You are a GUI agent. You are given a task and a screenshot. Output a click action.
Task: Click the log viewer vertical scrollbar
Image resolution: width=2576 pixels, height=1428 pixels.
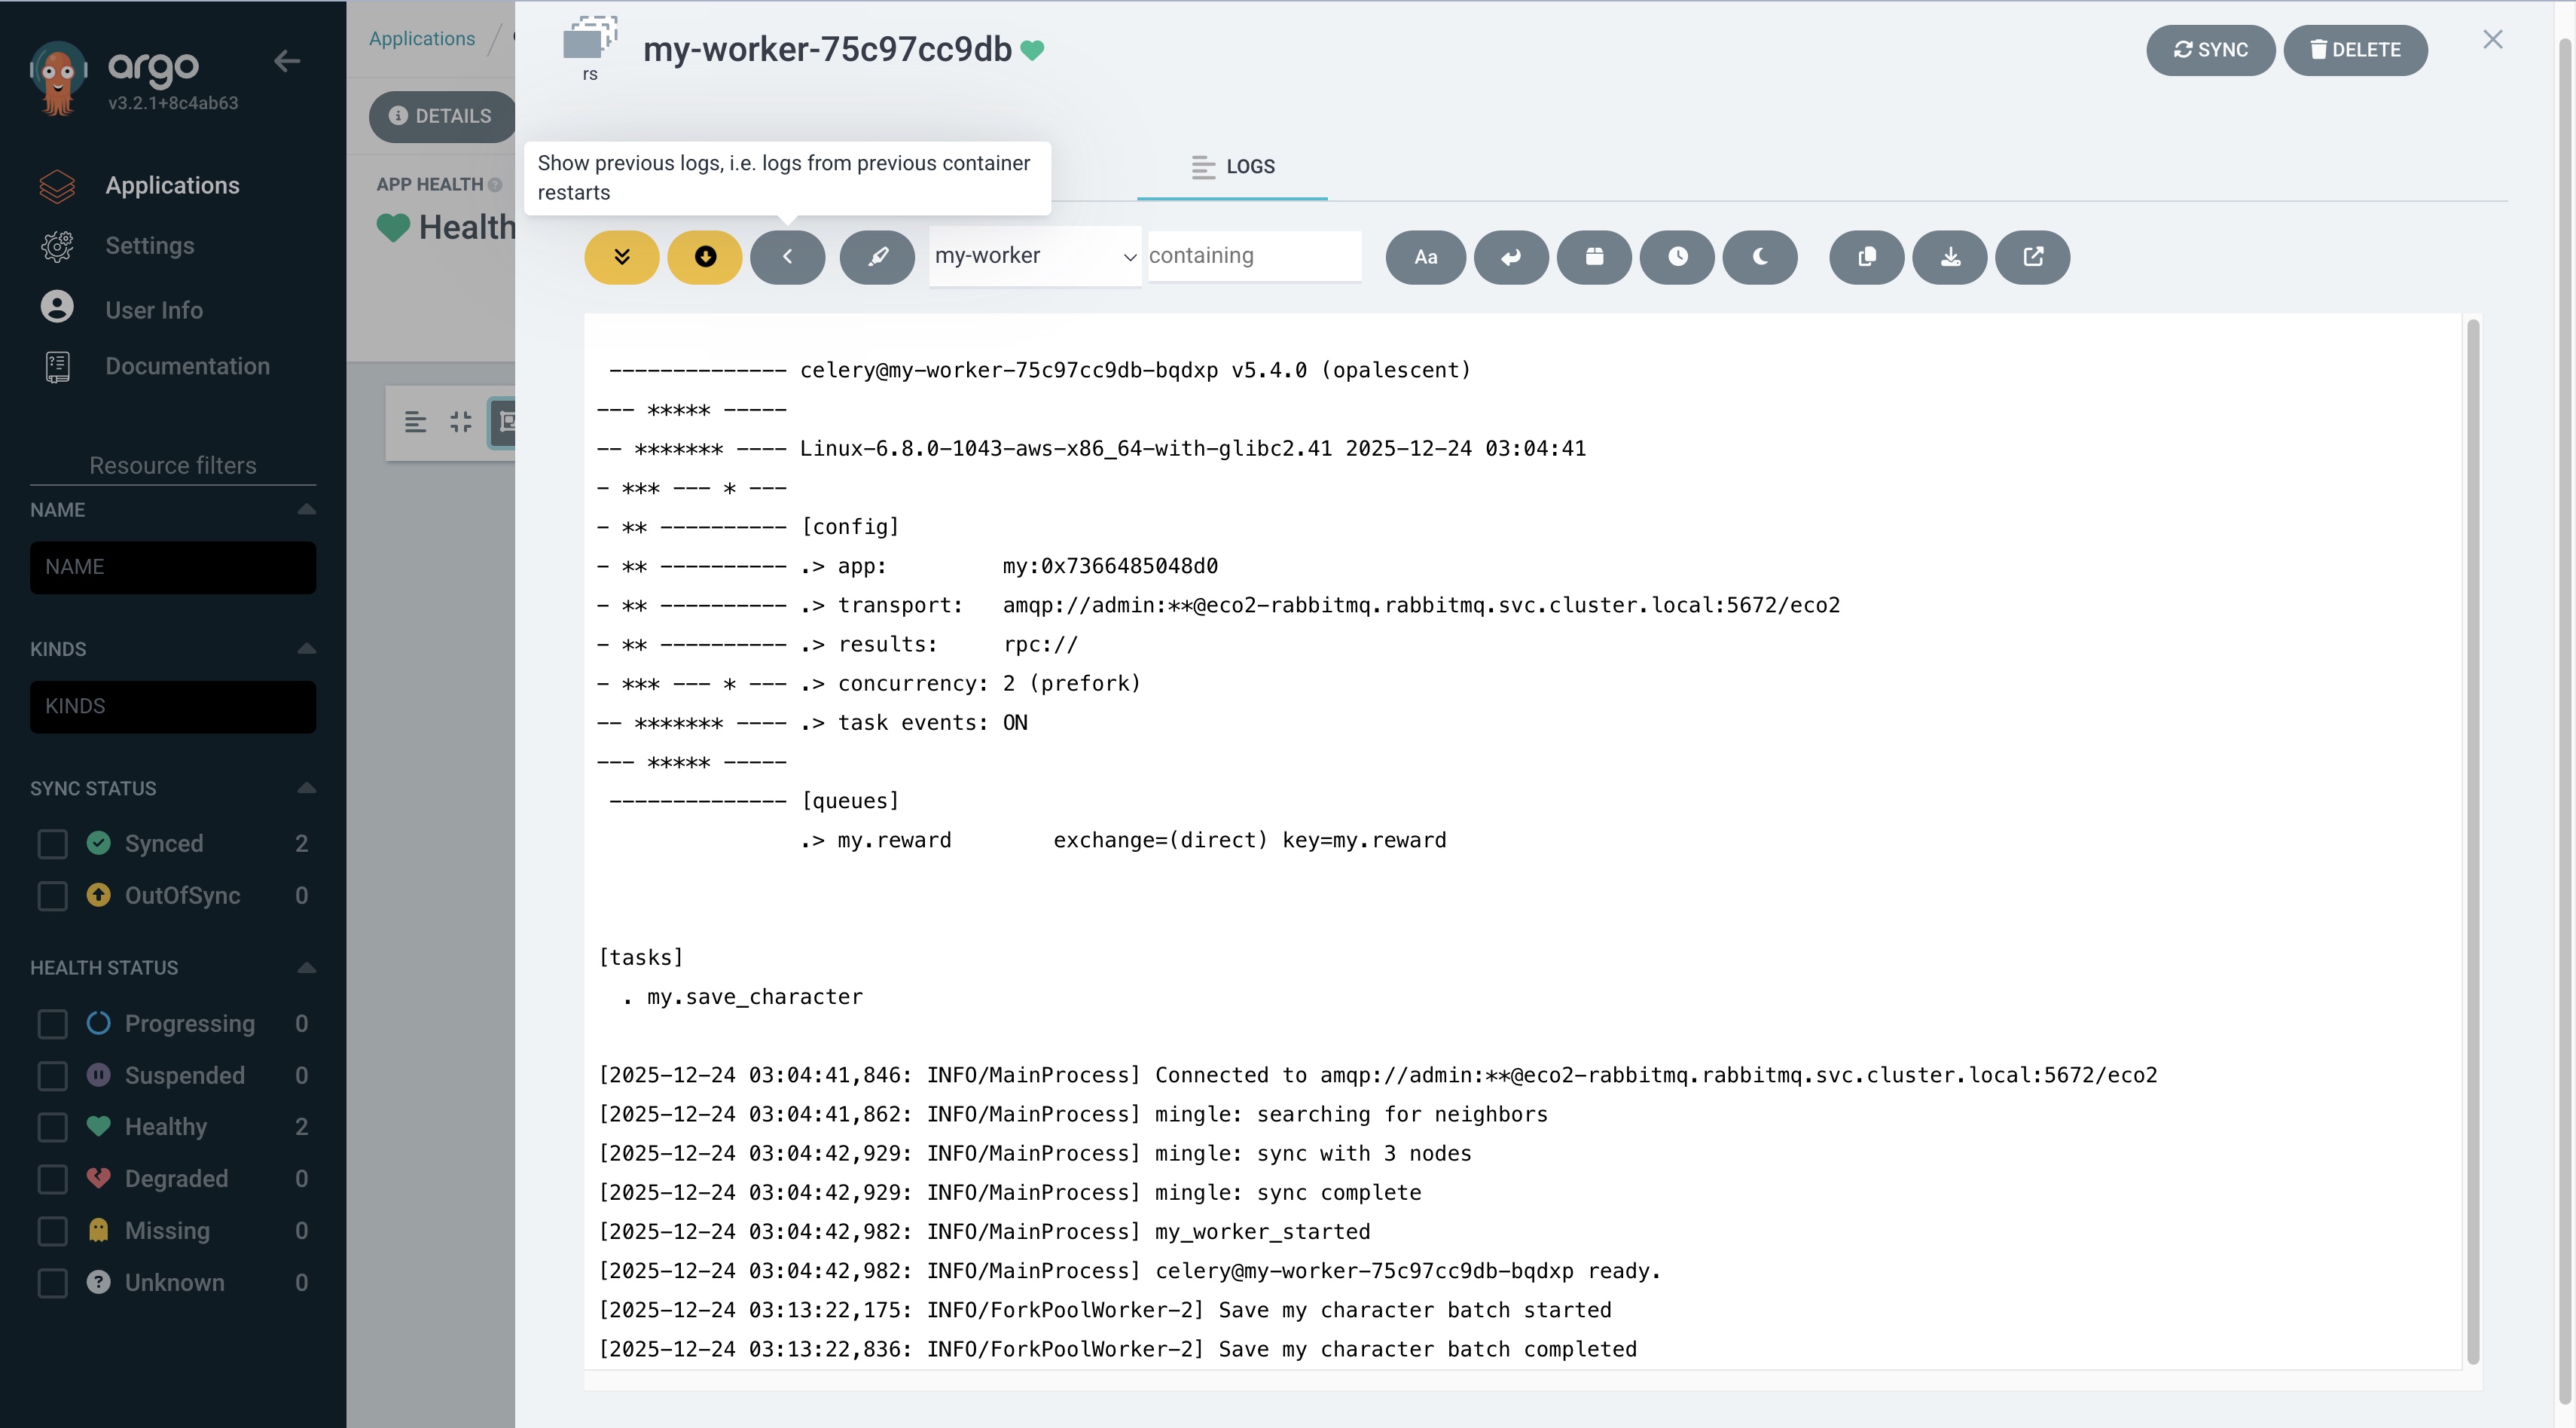point(2472,840)
